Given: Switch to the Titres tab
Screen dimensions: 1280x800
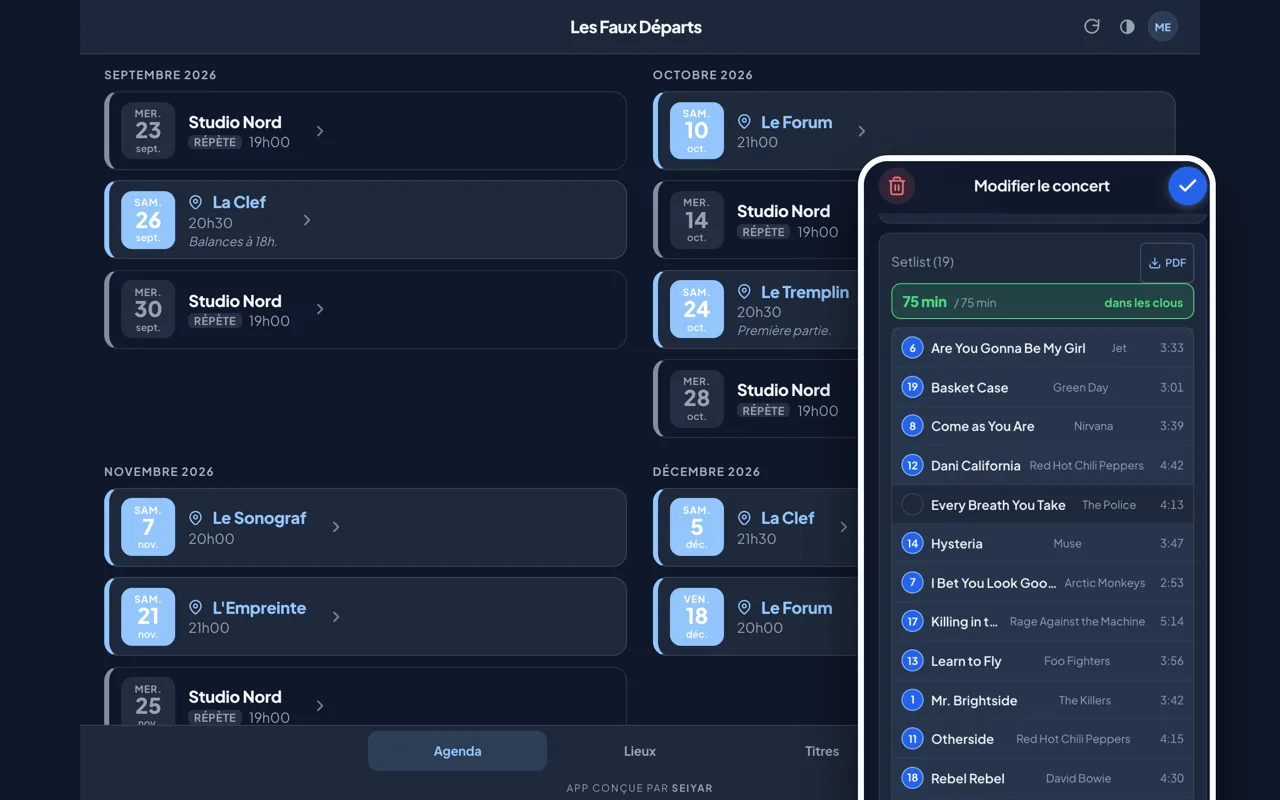Looking at the screenshot, I should [822, 751].
